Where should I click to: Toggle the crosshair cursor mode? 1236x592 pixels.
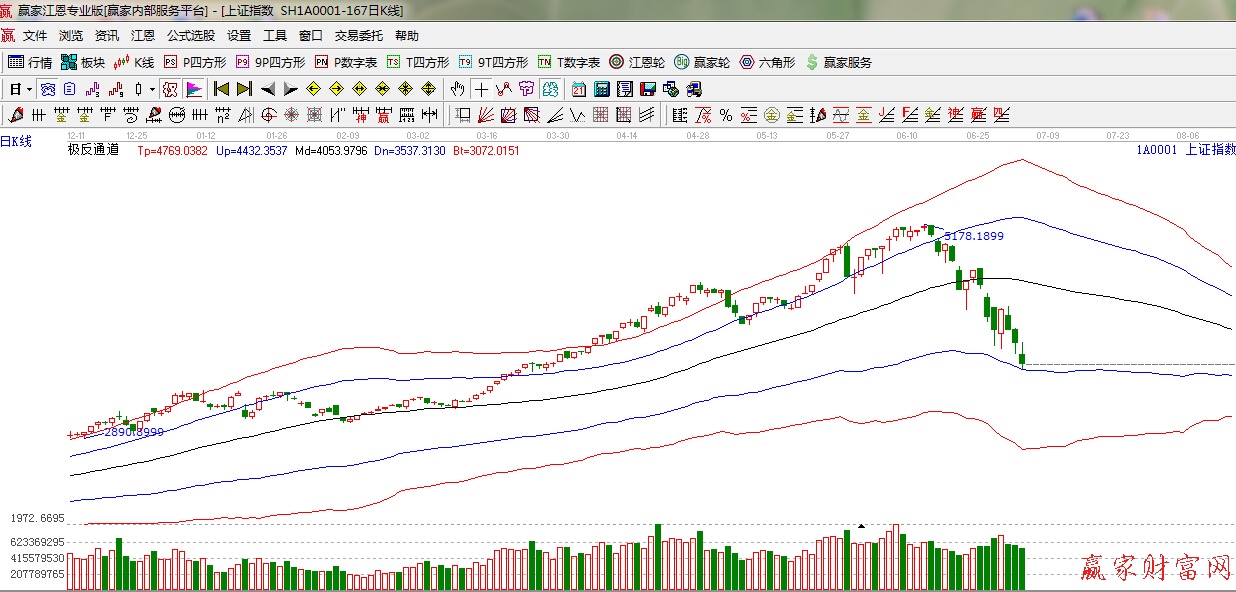[x=481, y=89]
